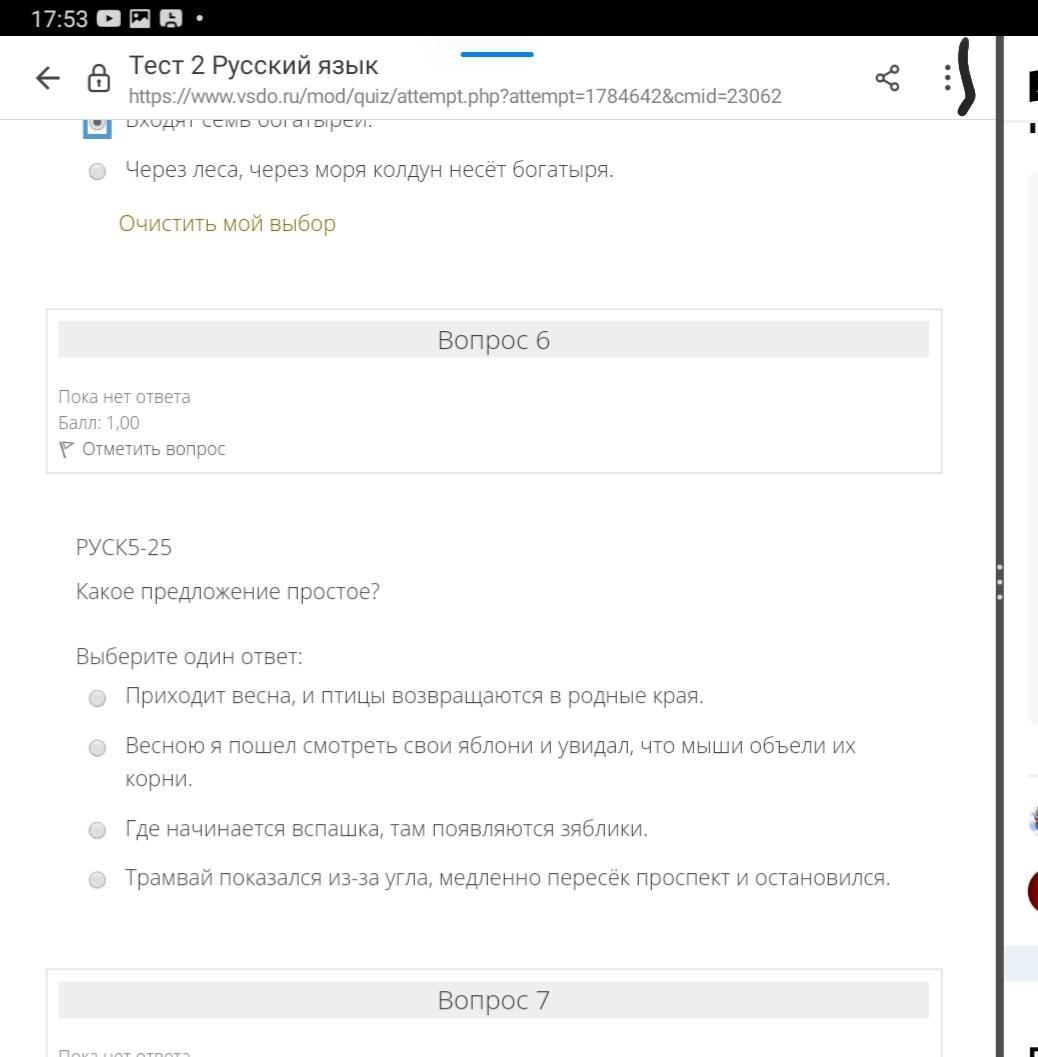Image resolution: width=1038 pixels, height=1057 pixels.
Task: Select answer 'Весною я пошел смотреть свои яблони'
Action: click(97, 748)
